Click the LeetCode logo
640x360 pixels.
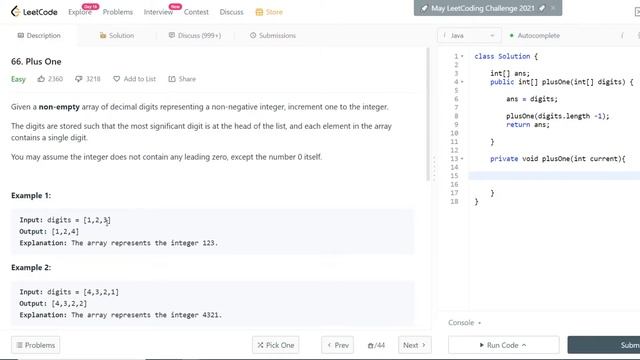pyautogui.click(x=34, y=12)
